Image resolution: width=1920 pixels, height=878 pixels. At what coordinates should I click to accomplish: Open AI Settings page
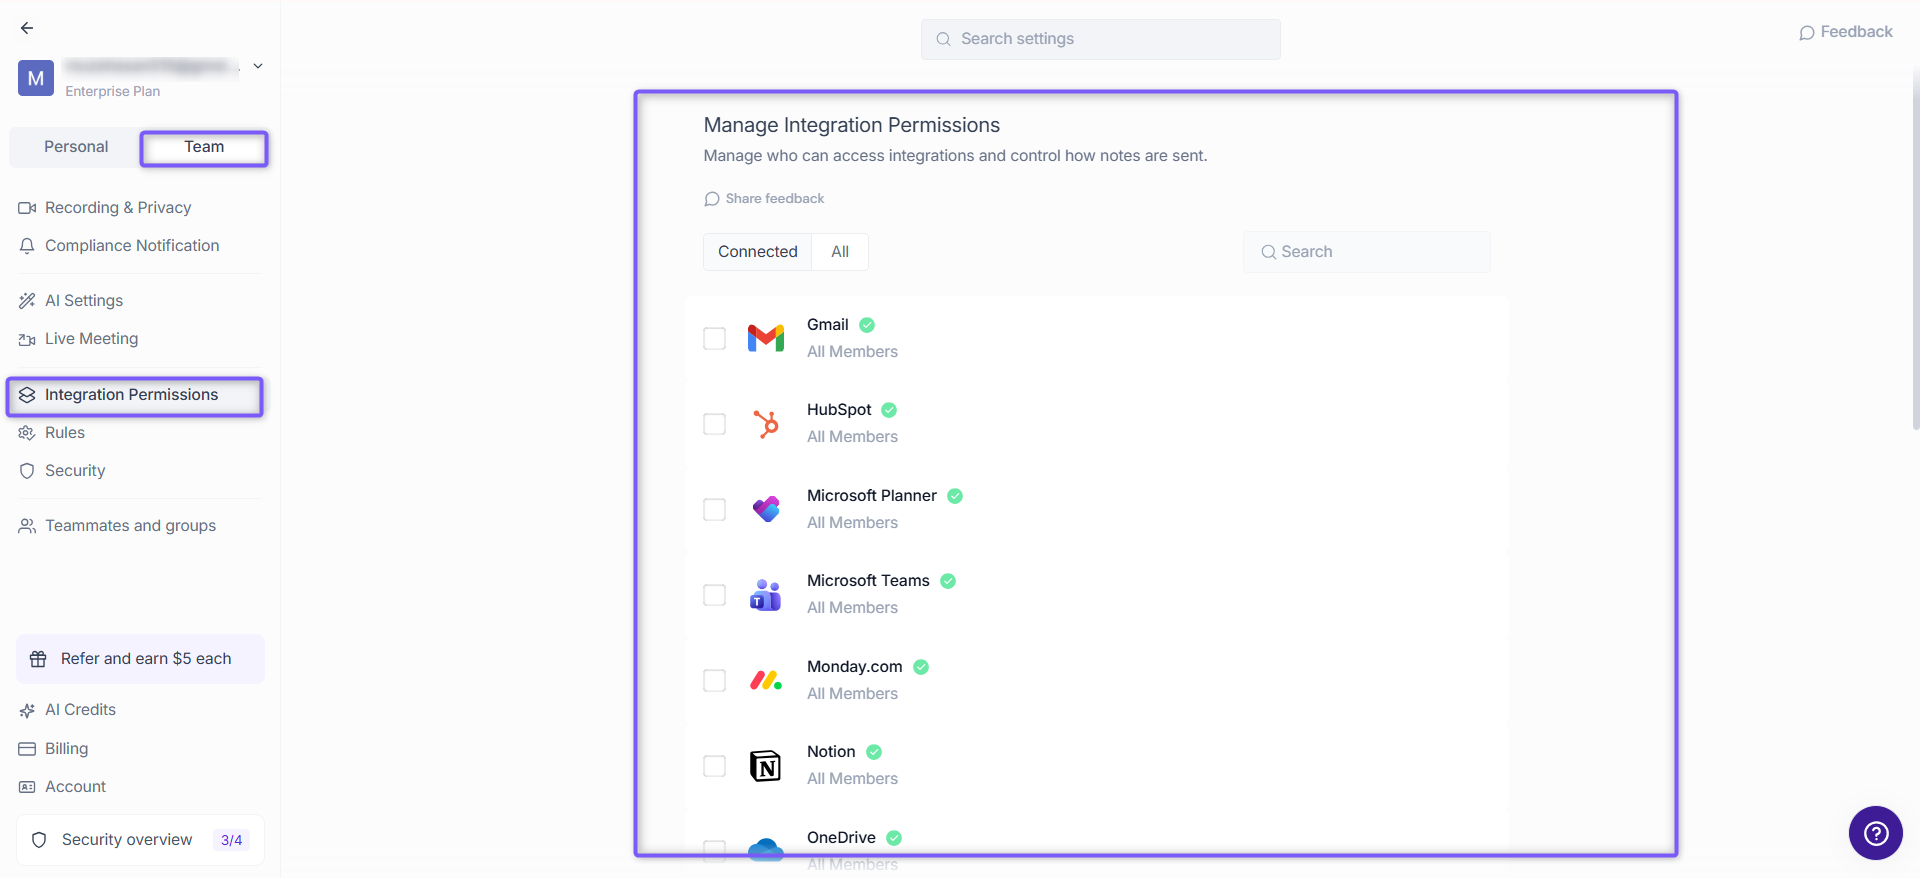84,300
